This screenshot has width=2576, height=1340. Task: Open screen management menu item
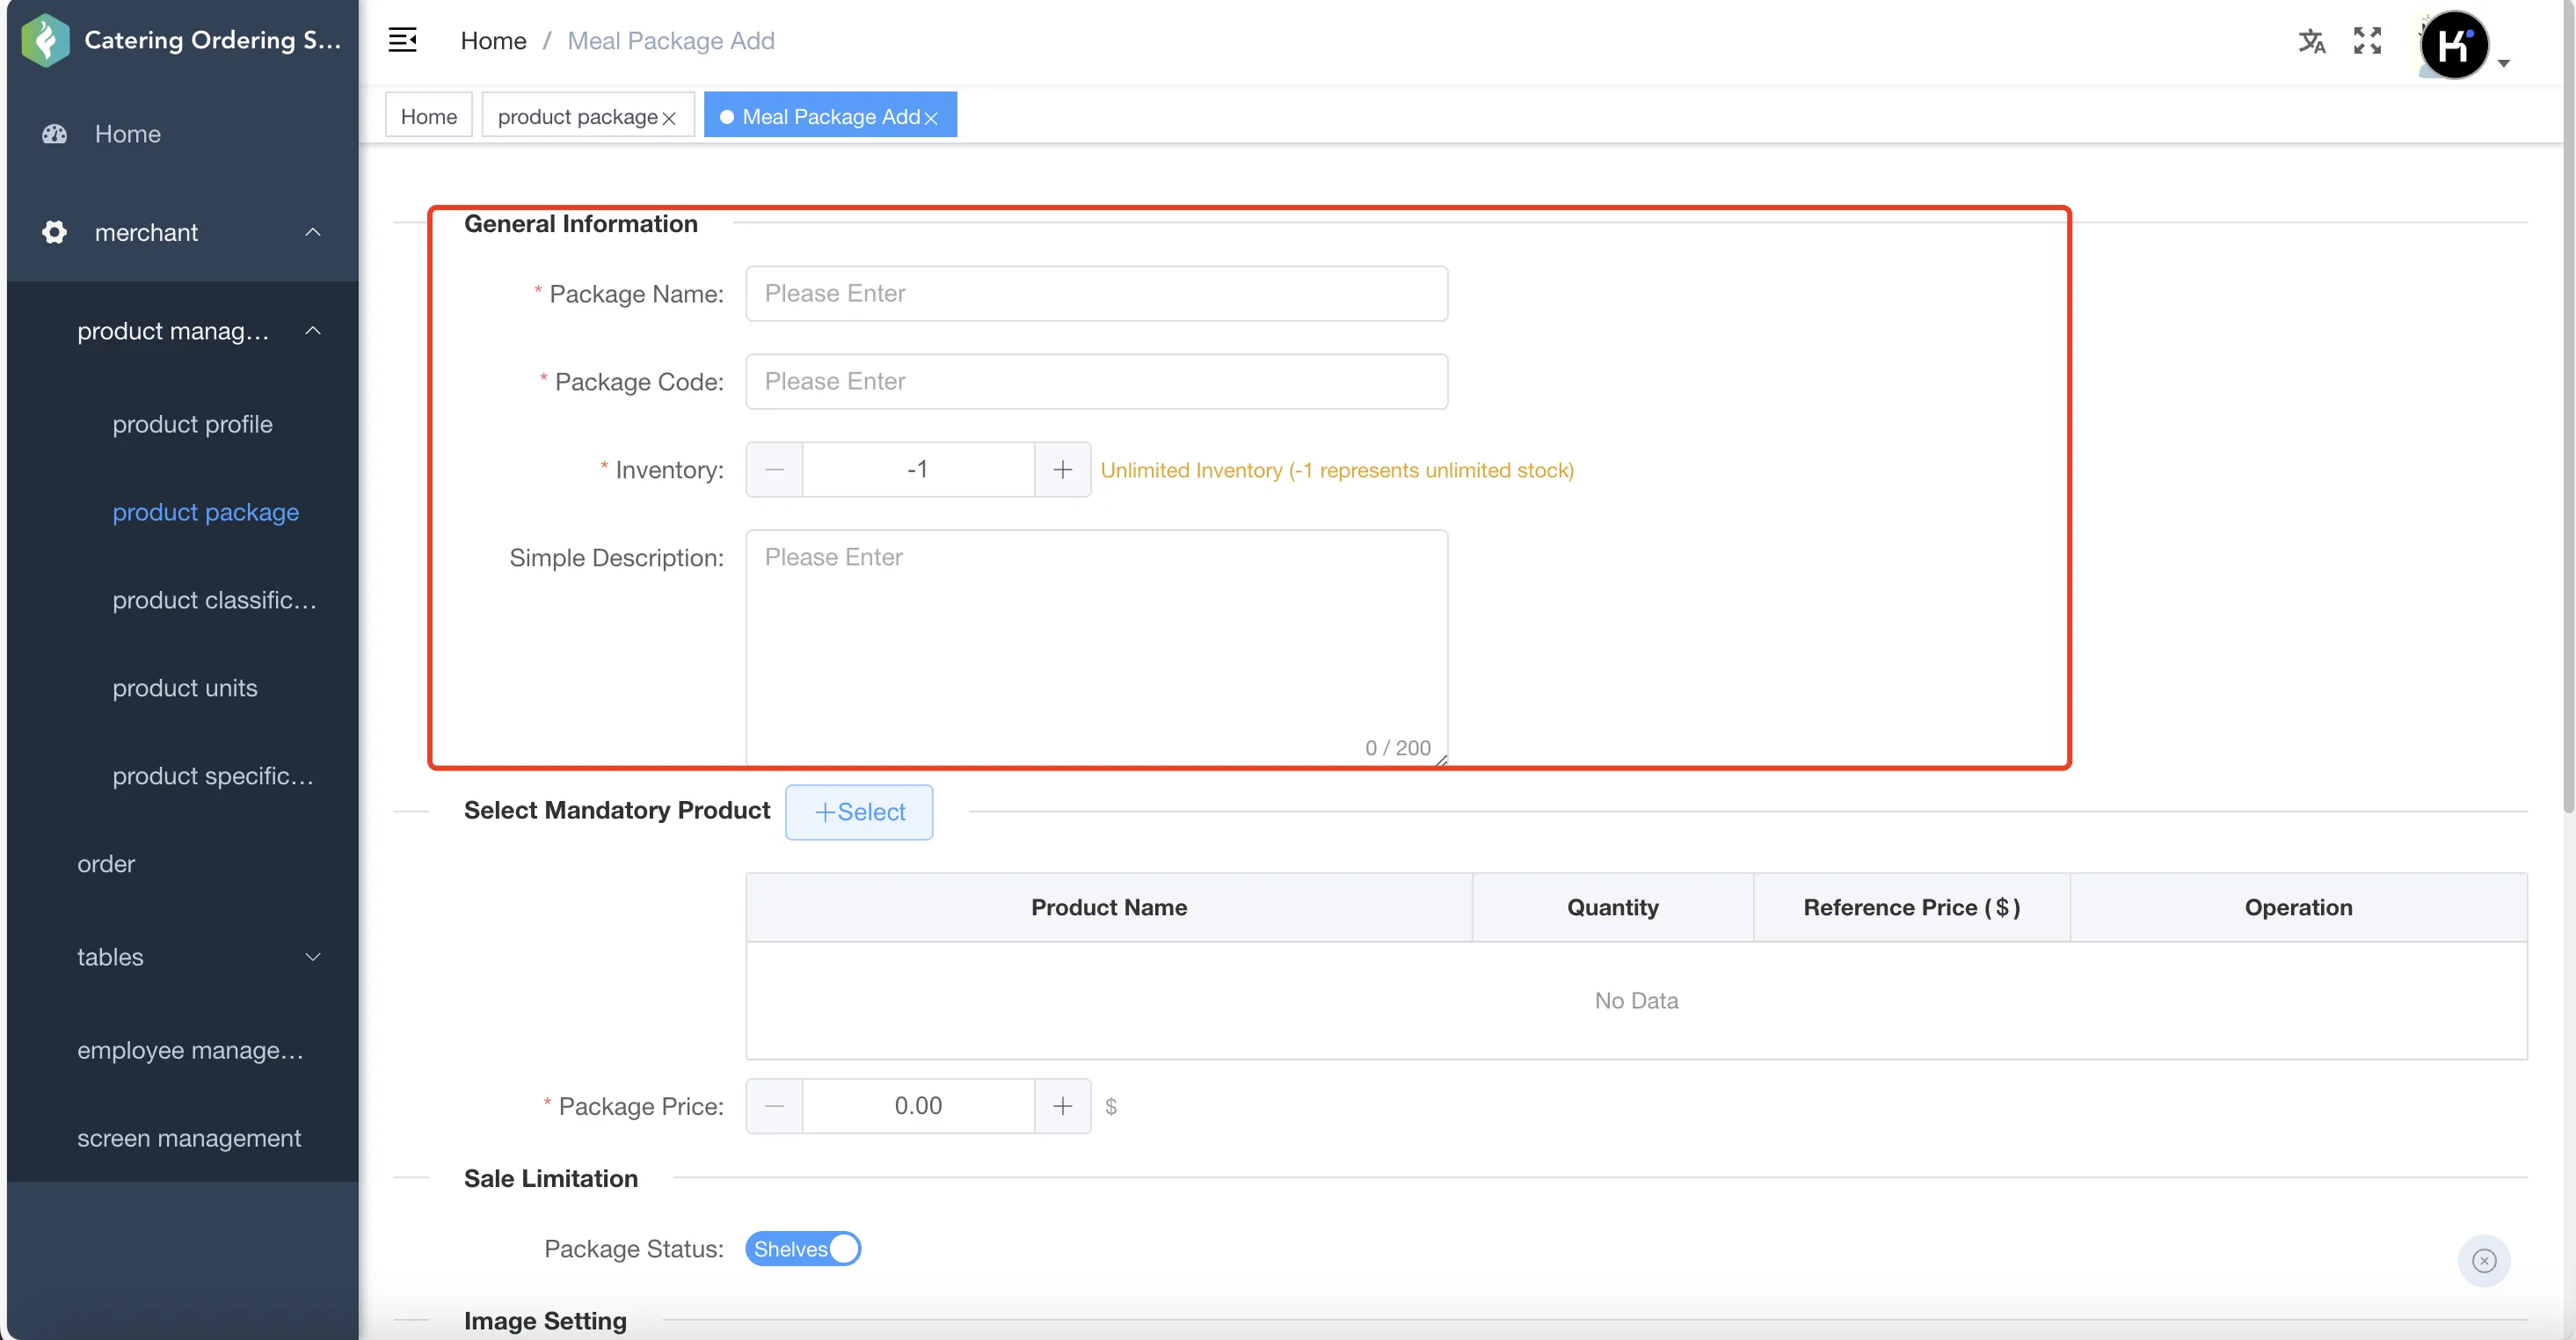coord(189,1138)
